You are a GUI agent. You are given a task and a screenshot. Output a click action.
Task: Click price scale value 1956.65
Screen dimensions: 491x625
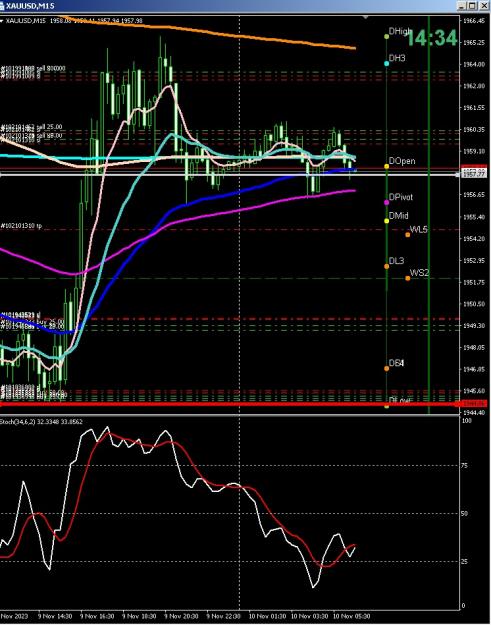(x=474, y=195)
